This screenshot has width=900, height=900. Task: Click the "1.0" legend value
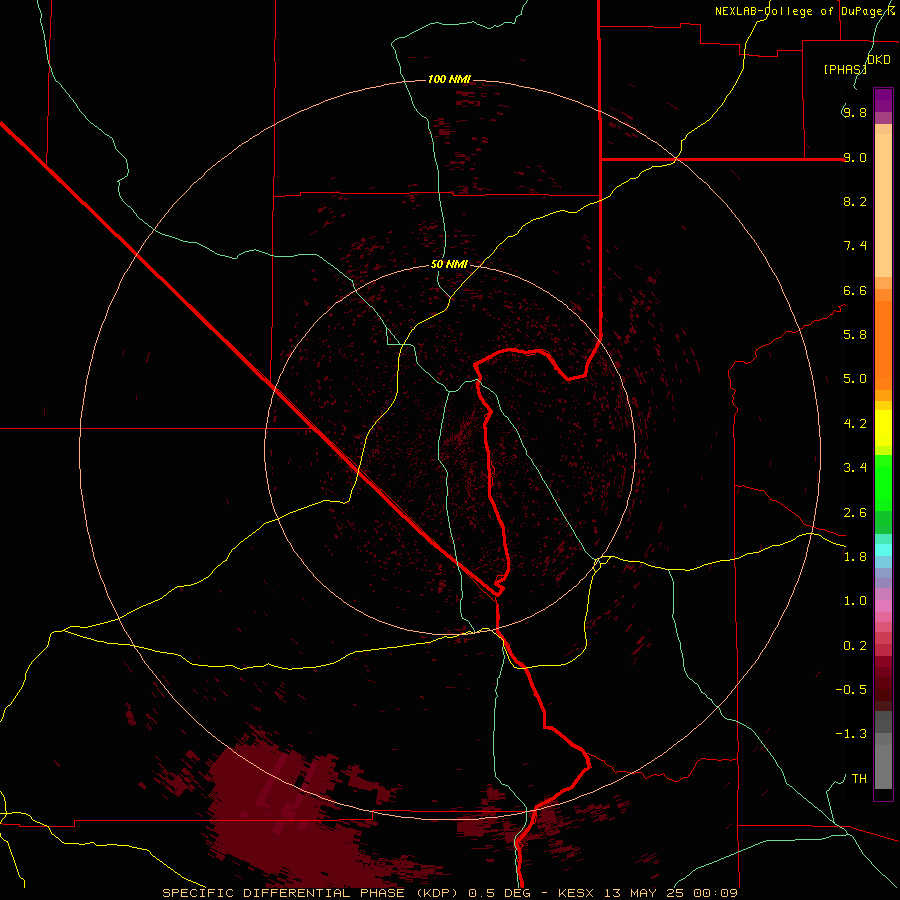[855, 601]
